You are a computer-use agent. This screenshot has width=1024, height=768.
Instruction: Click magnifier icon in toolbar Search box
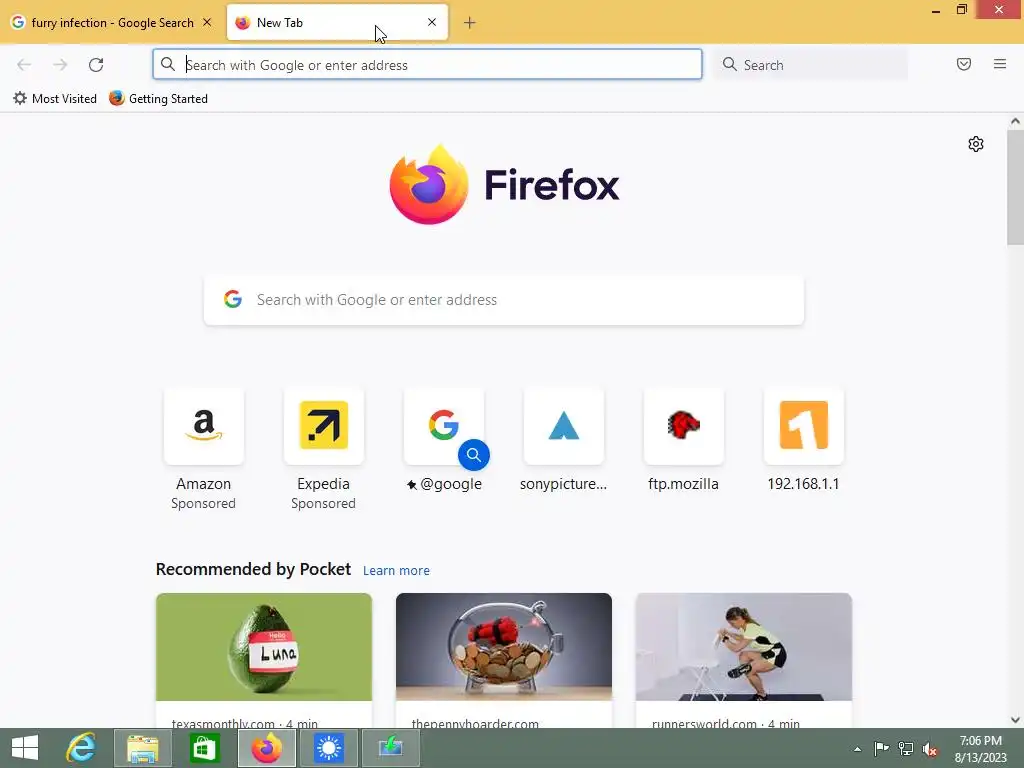pos(729,64)
